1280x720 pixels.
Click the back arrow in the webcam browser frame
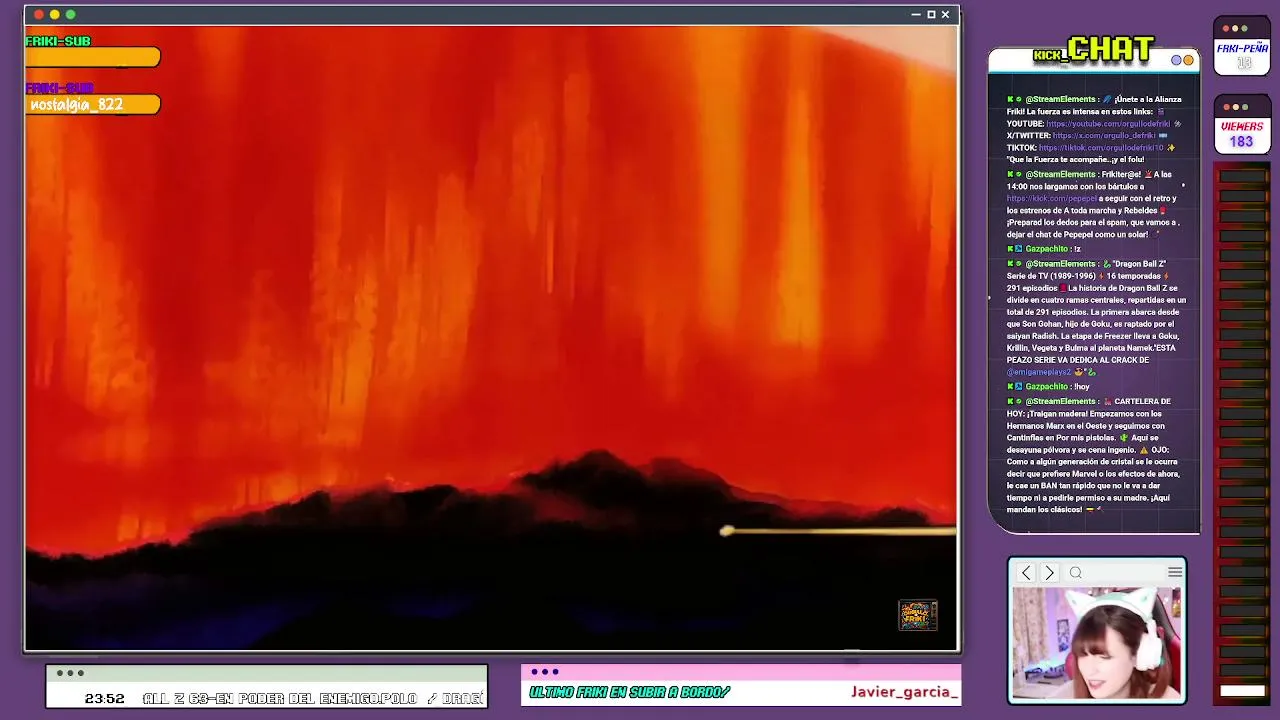point(1026,573)
